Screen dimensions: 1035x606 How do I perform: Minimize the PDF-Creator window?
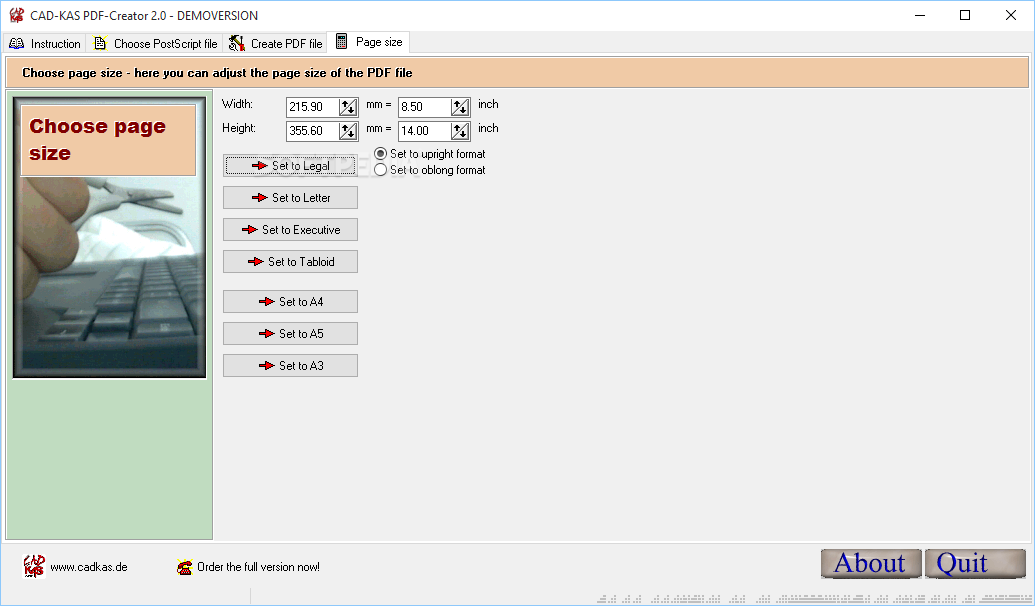tap(919, 15)
